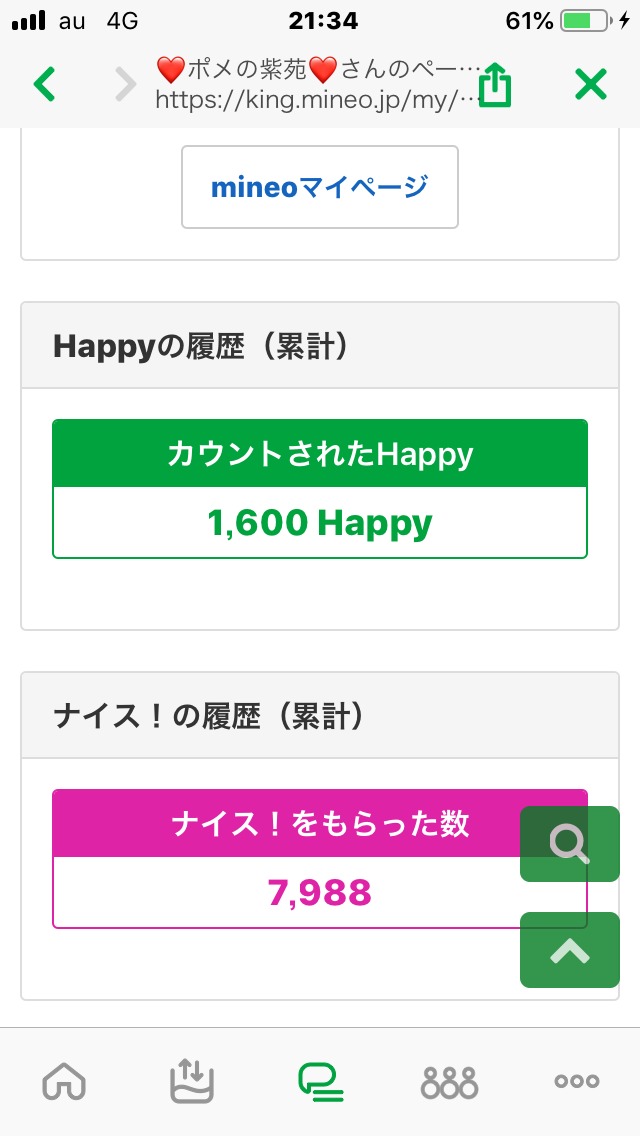Open the data transfer tank tab
640x1136 pixels.
tap(192, 1081)
